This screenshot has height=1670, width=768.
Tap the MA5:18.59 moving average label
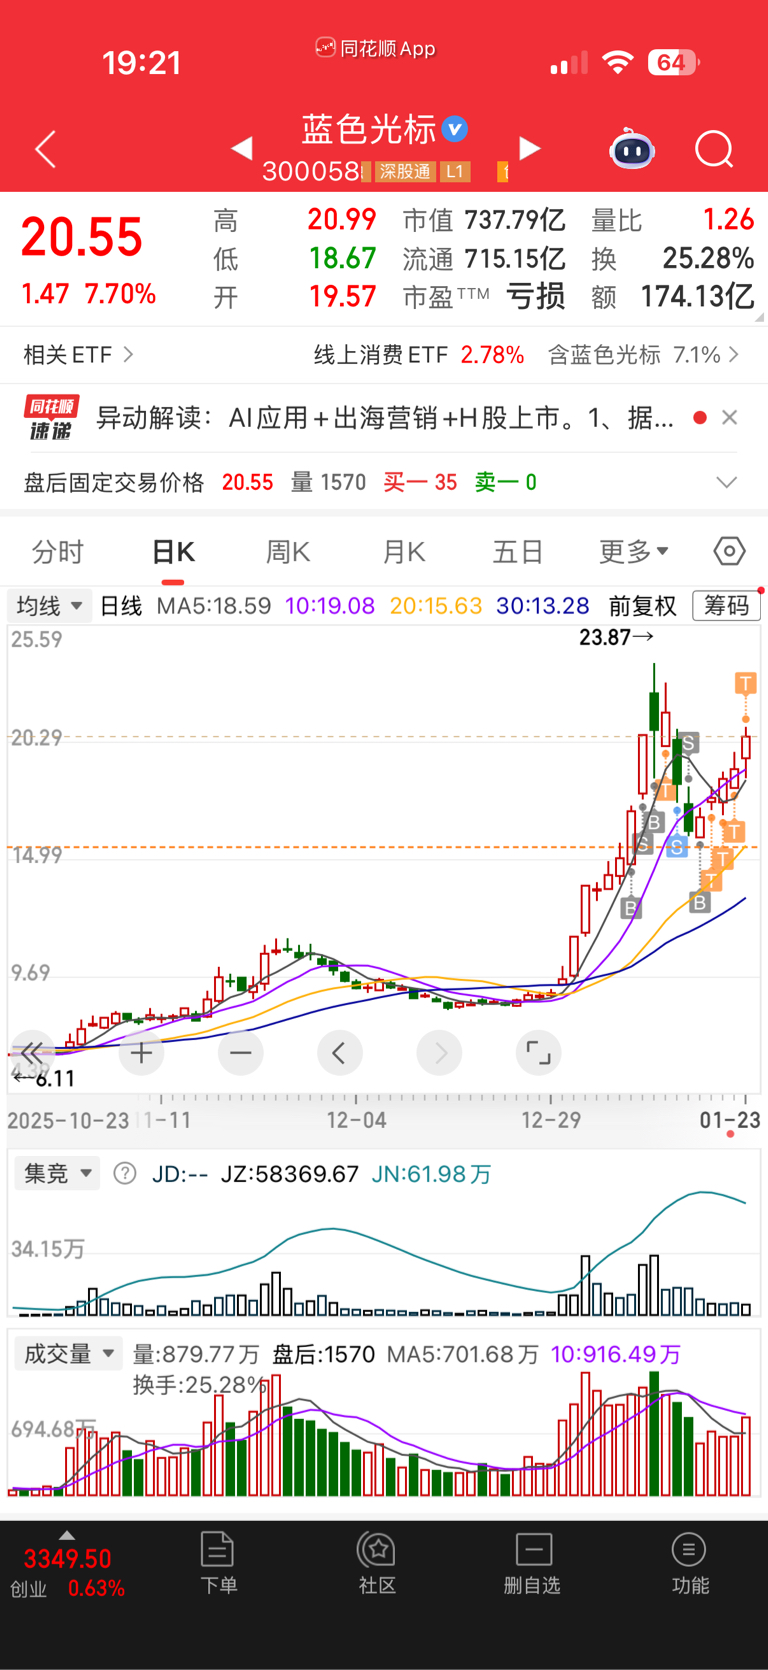tap(214, 606)
